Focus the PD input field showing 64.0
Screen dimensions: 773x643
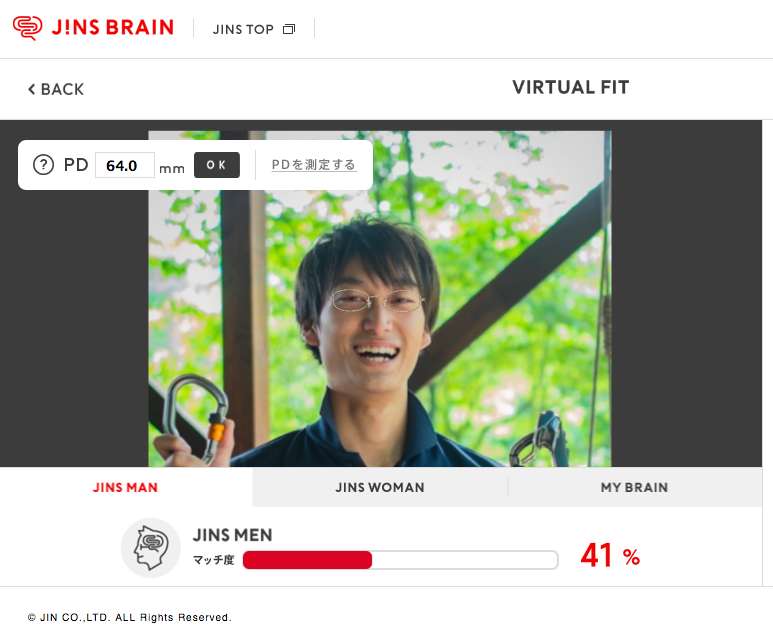click(x=125, y=165)
